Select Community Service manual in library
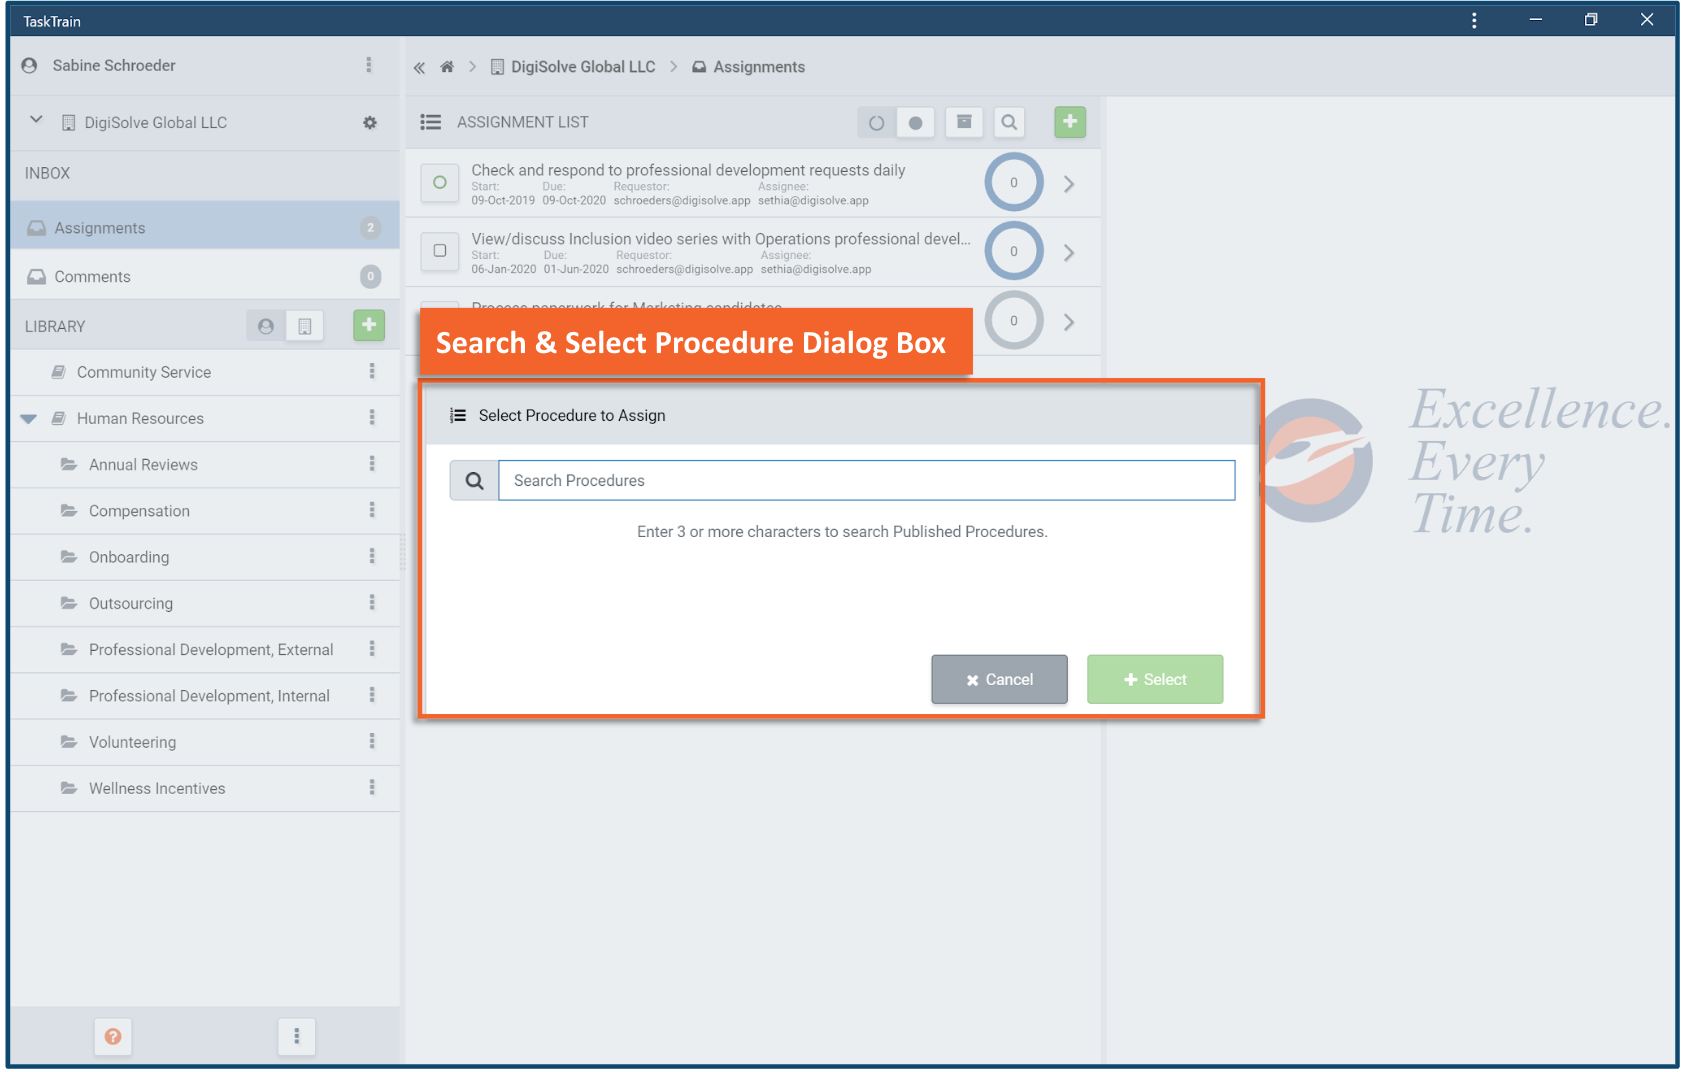The image size is (1685, 1072). 144,372
